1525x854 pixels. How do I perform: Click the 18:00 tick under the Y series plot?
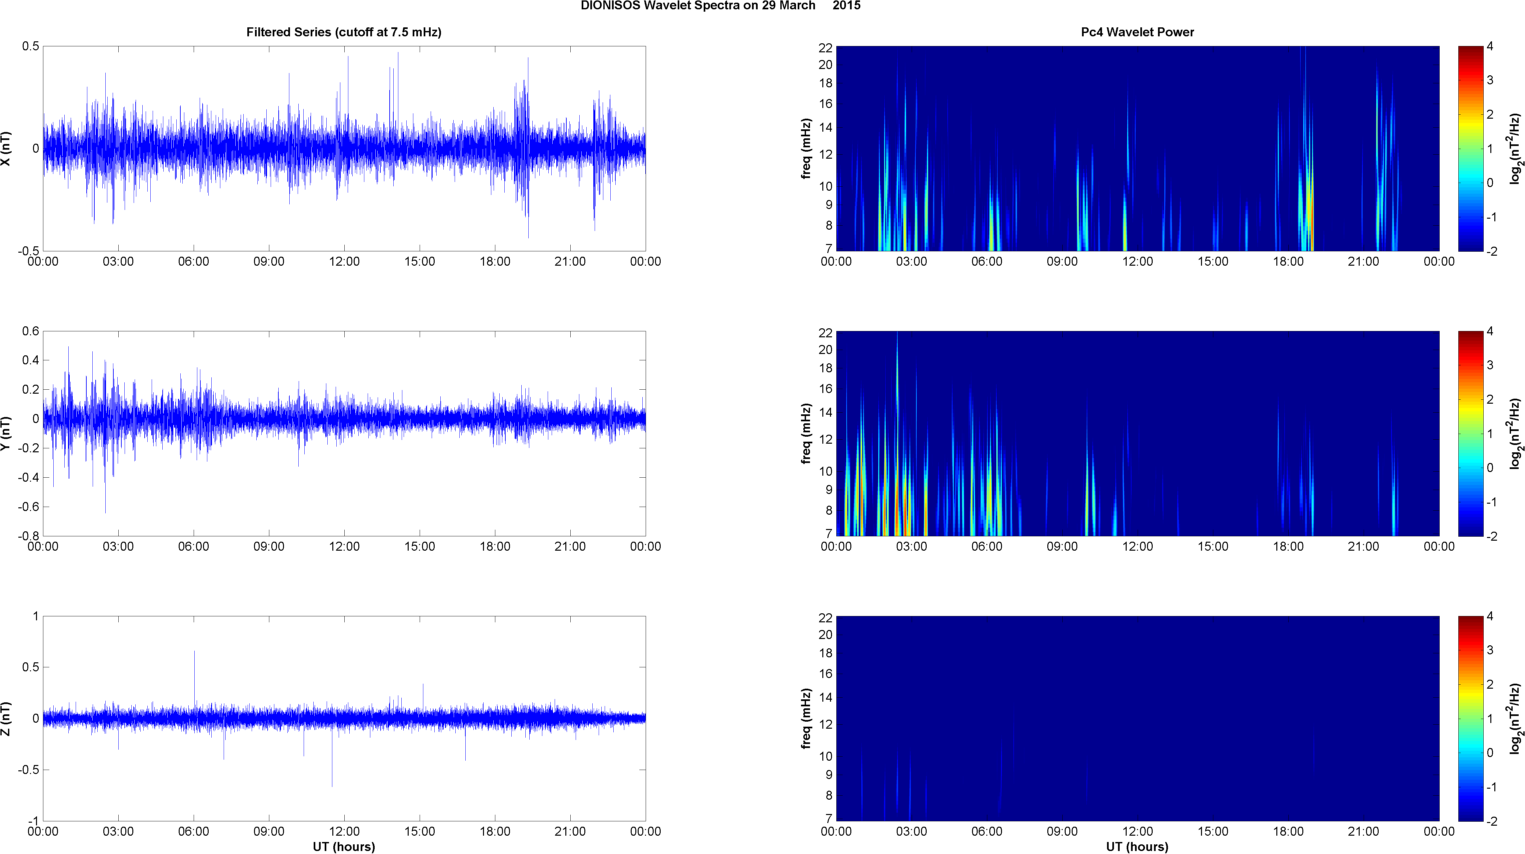point(495,547)
